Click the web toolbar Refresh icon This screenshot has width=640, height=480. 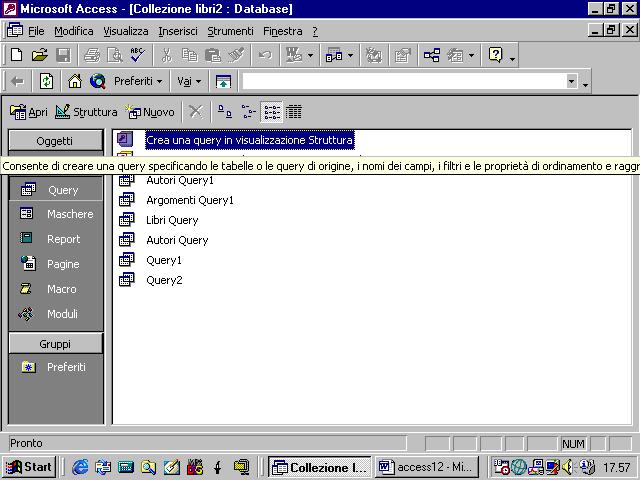click(46, 81)
